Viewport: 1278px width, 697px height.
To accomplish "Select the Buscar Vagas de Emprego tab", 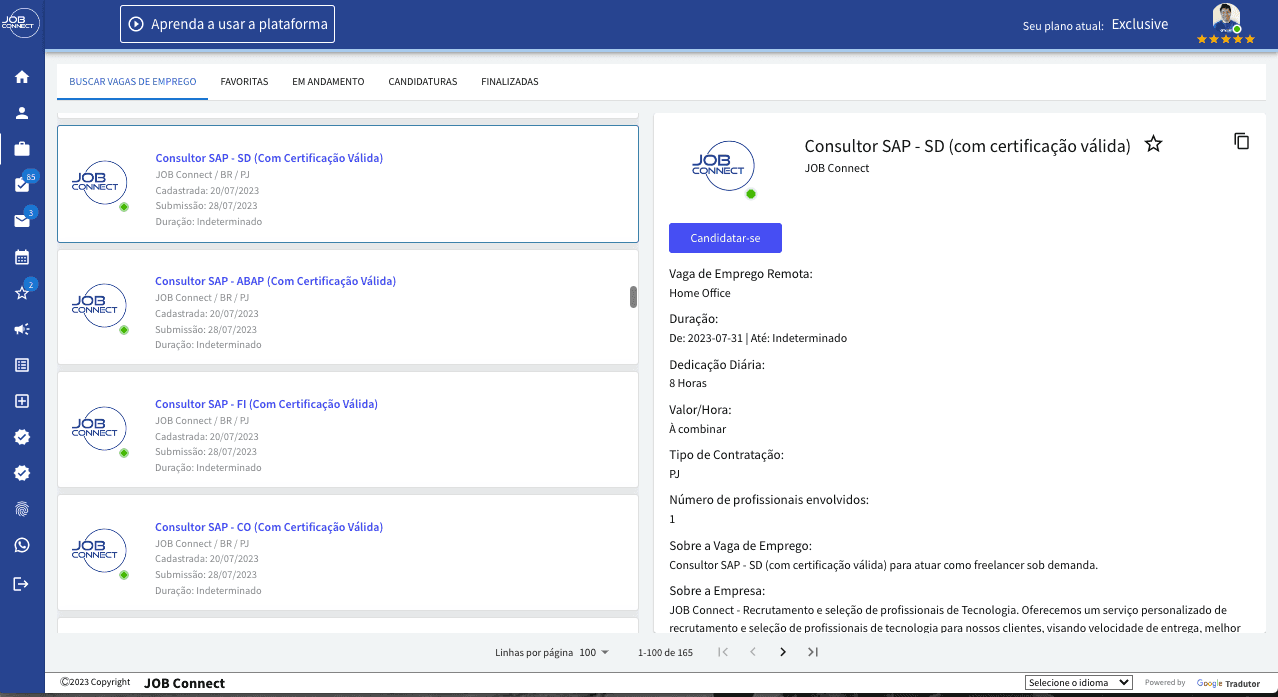I will (x=133, y=82).
